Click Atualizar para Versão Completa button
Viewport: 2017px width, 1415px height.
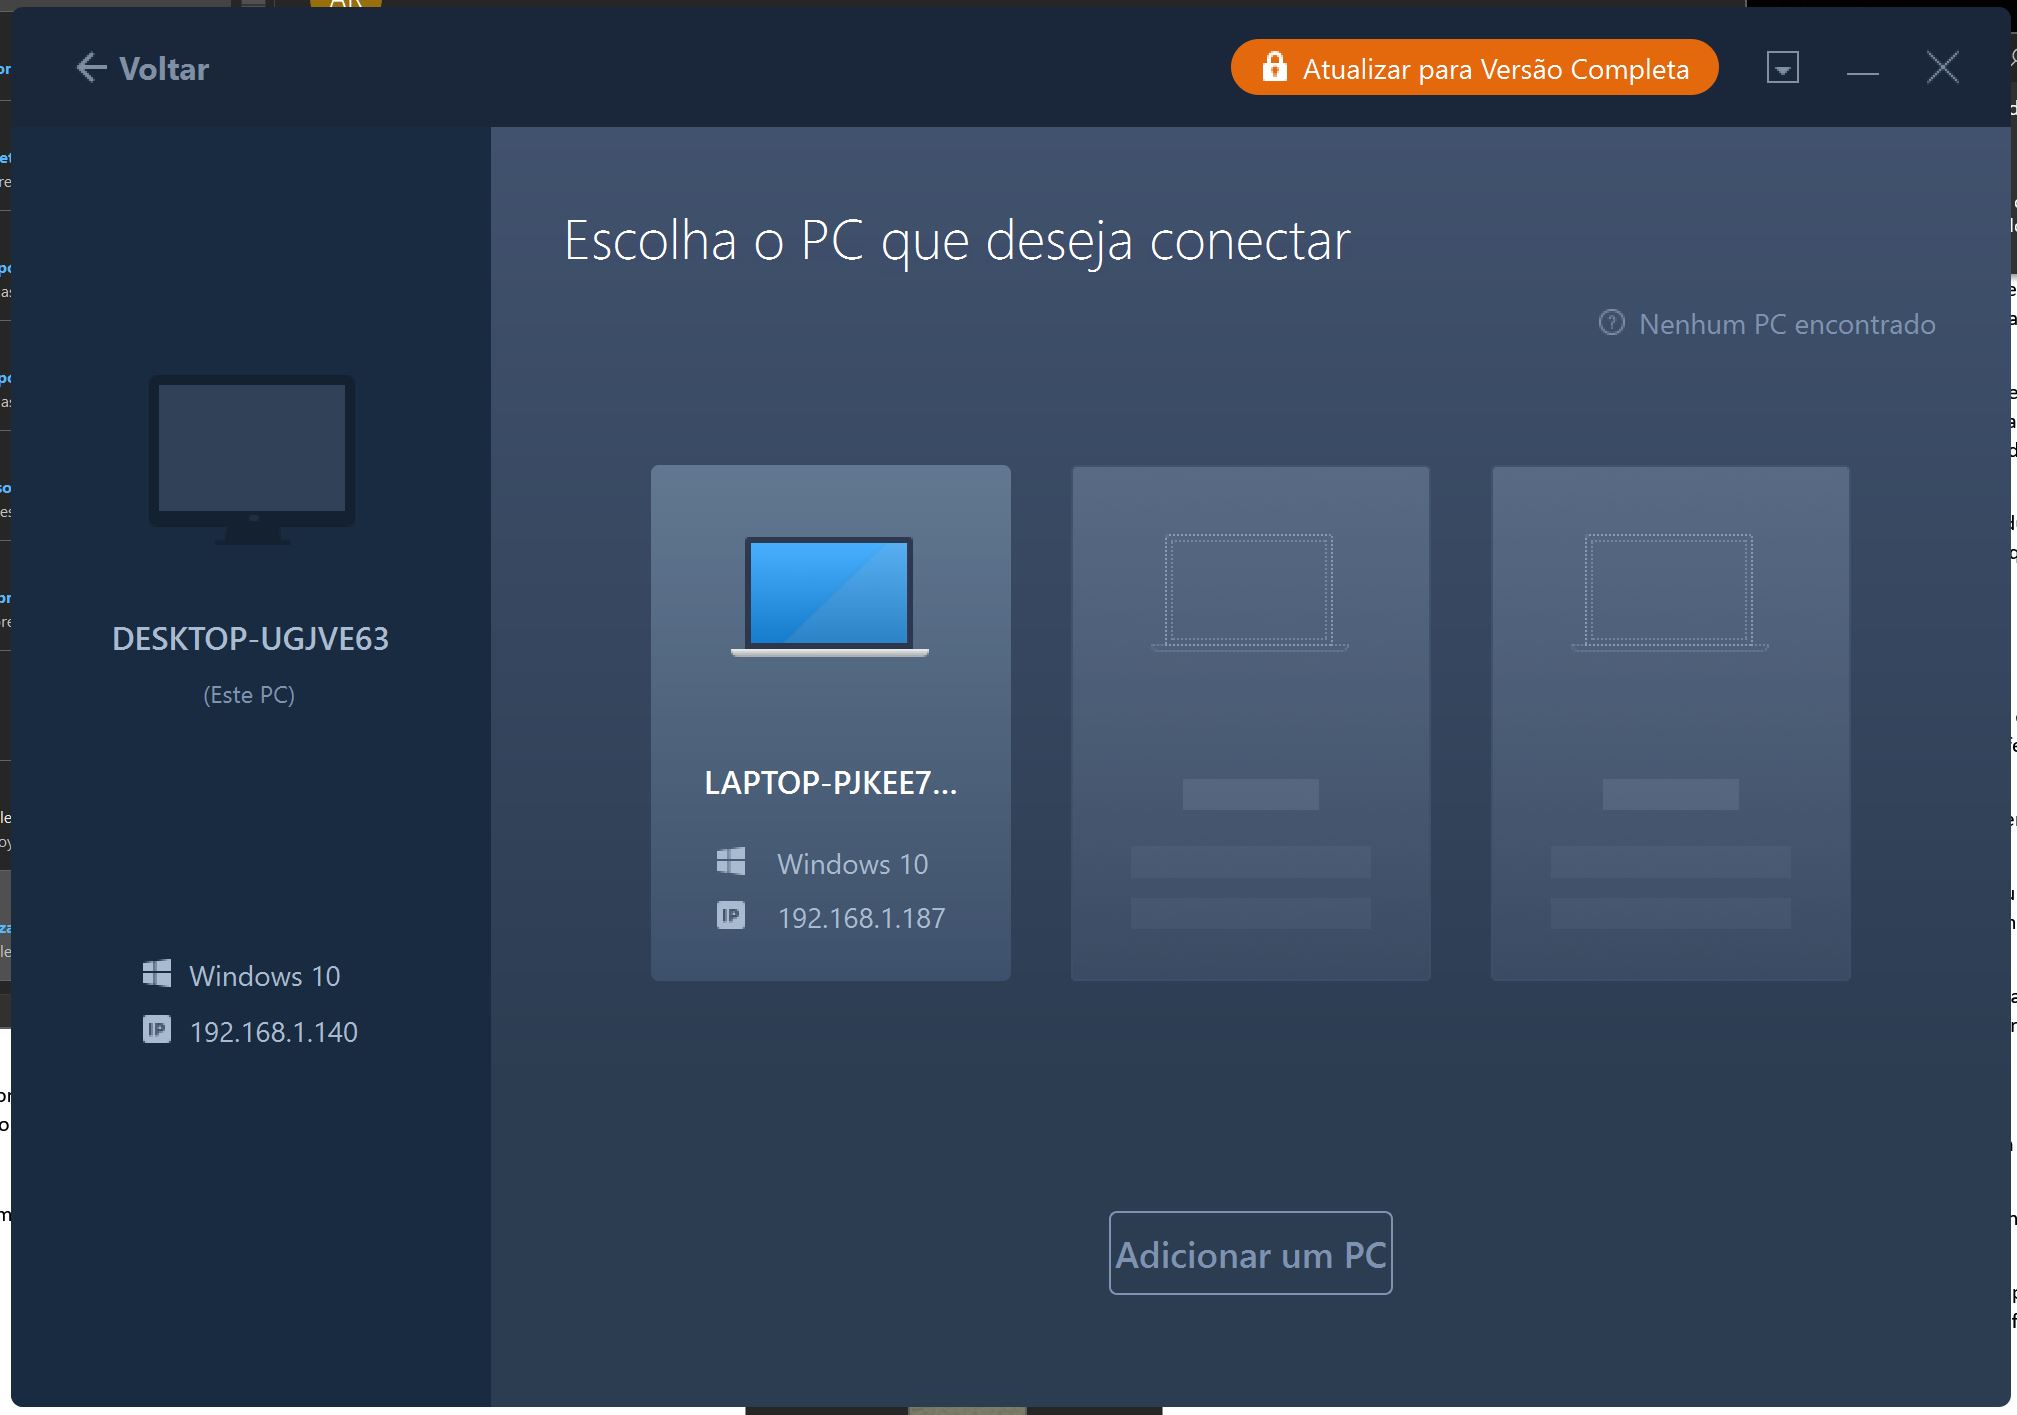(1474, 67)
